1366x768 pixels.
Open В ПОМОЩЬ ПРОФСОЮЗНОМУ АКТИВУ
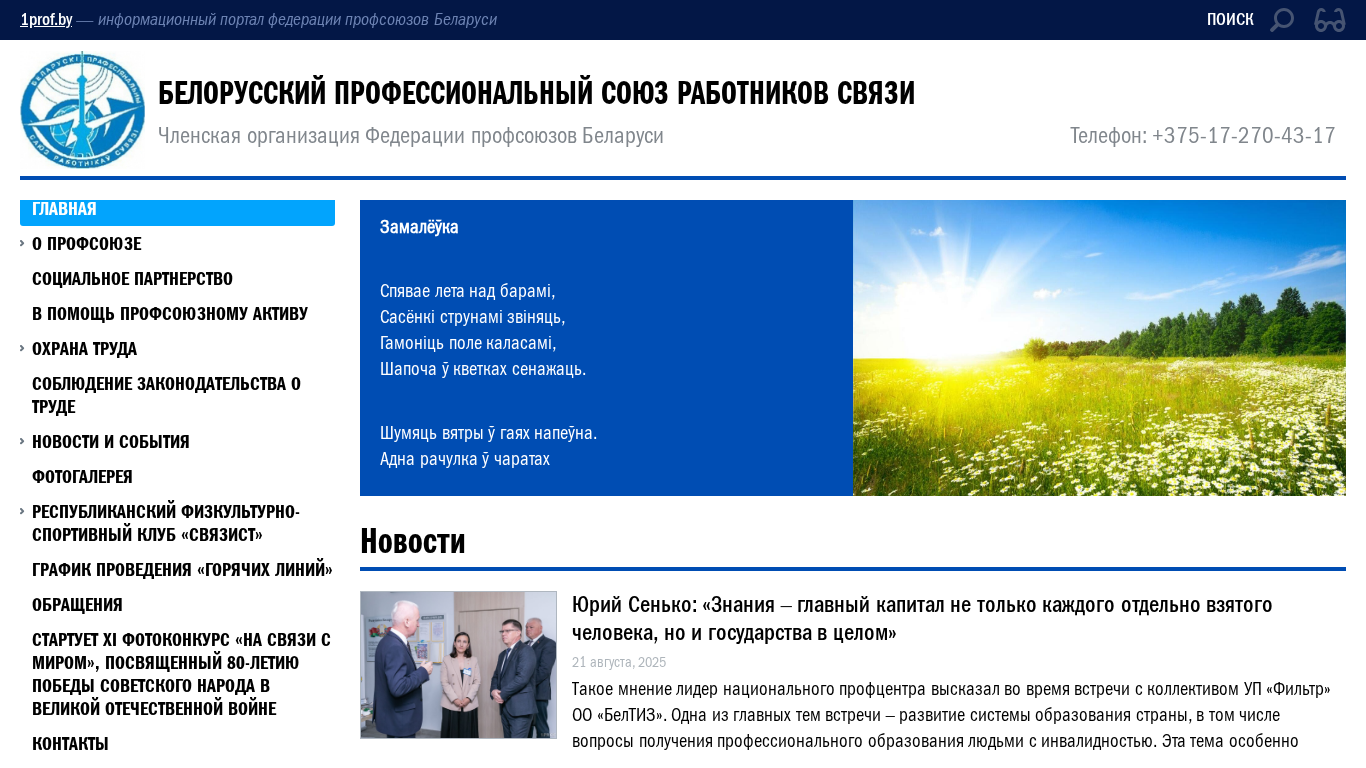coord(170,314)
